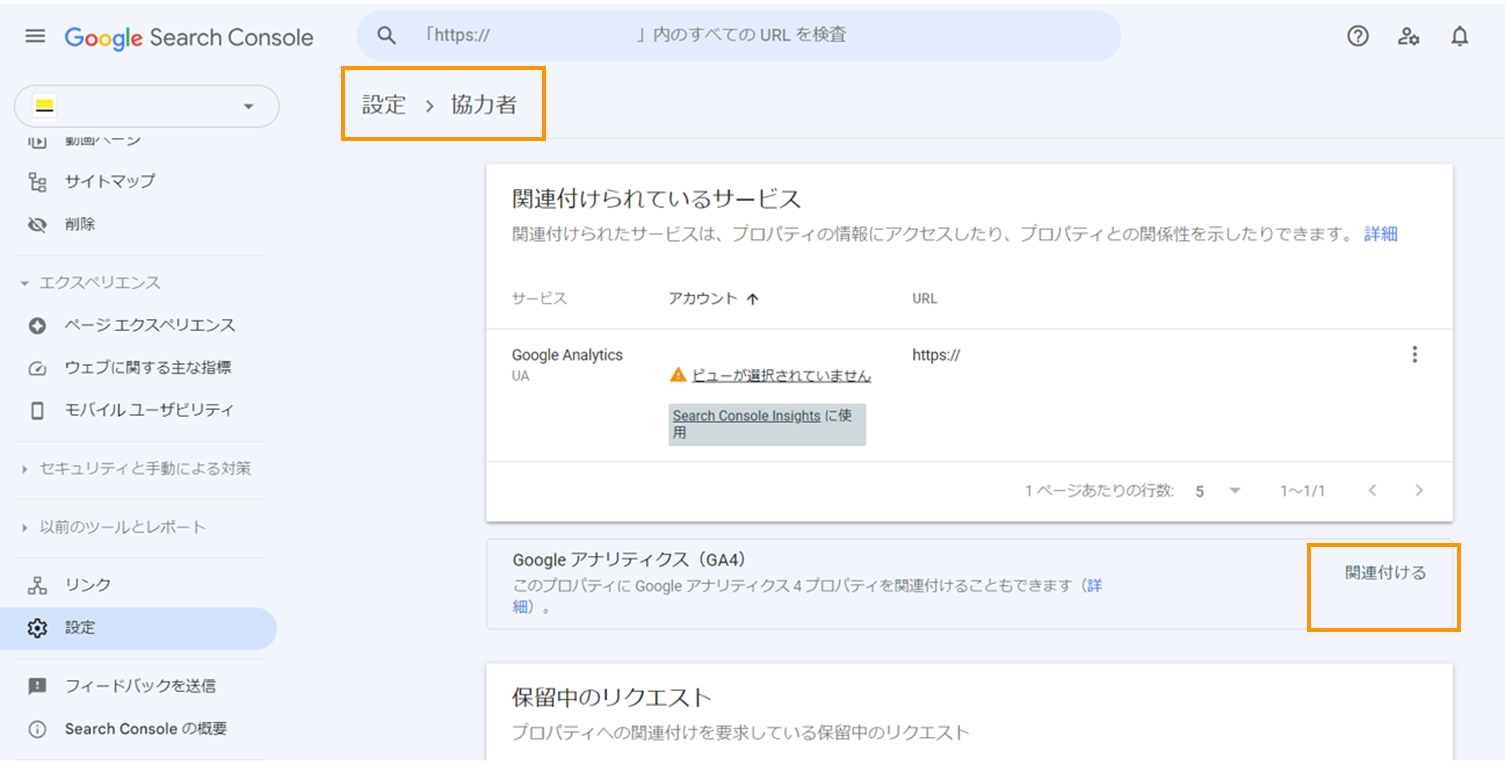Click the core web vitals gauge icon
Image resolution: width=1505 pixels, height=765 pixels.
[x=38, y=368]
